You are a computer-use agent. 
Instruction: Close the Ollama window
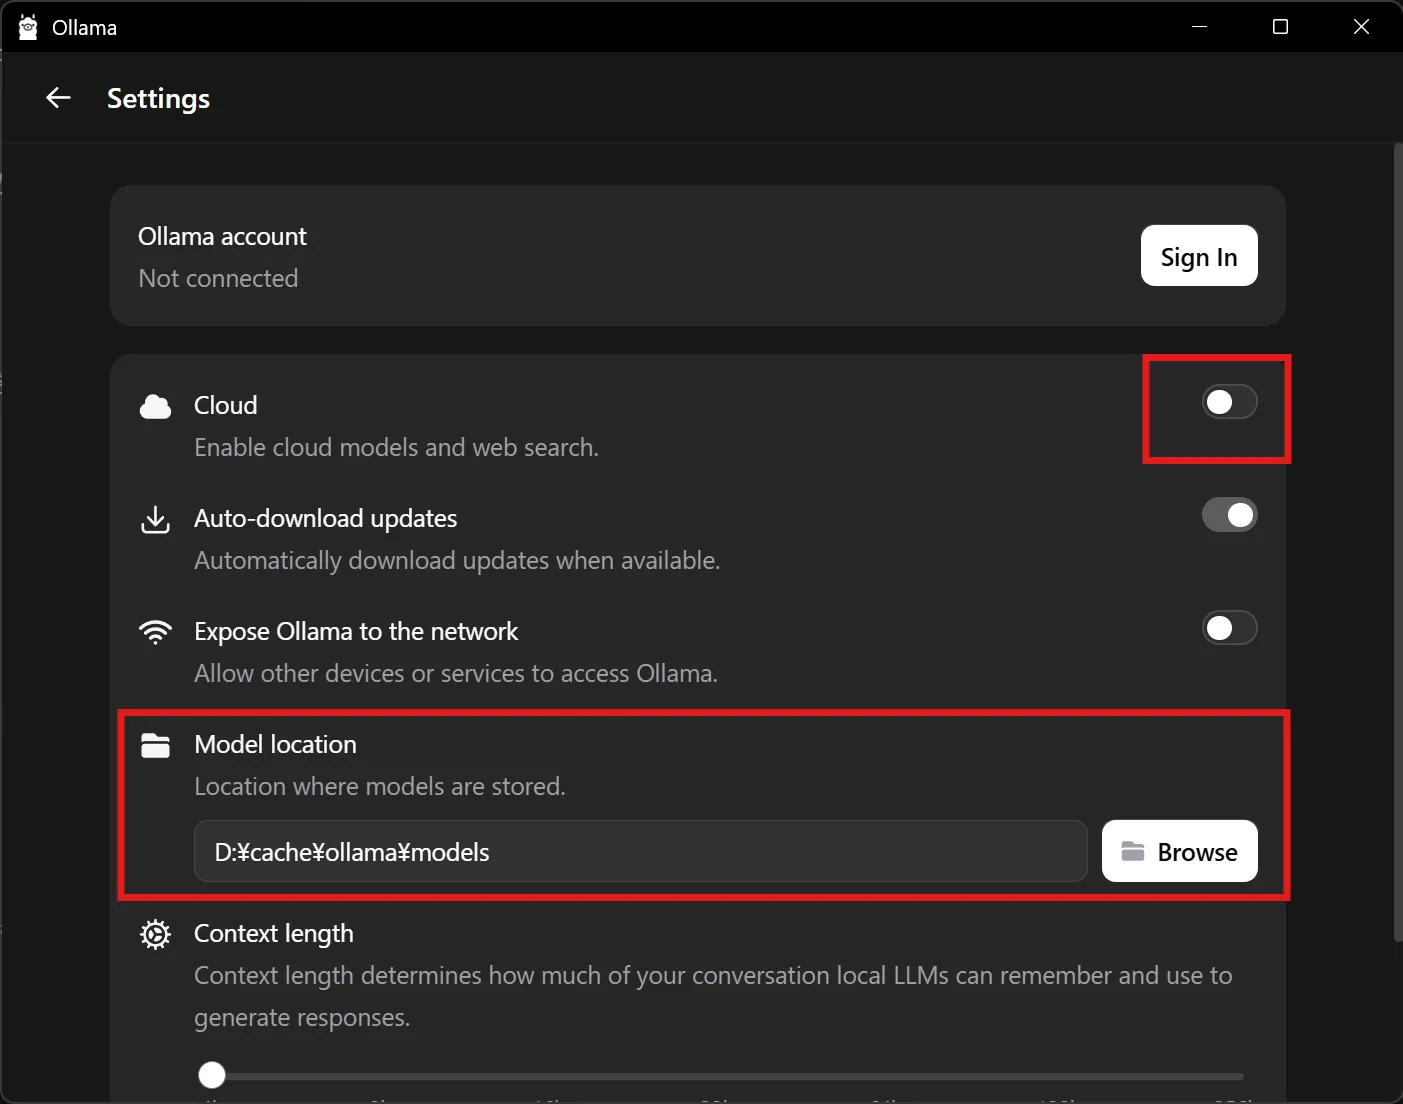coord(1361,27)
